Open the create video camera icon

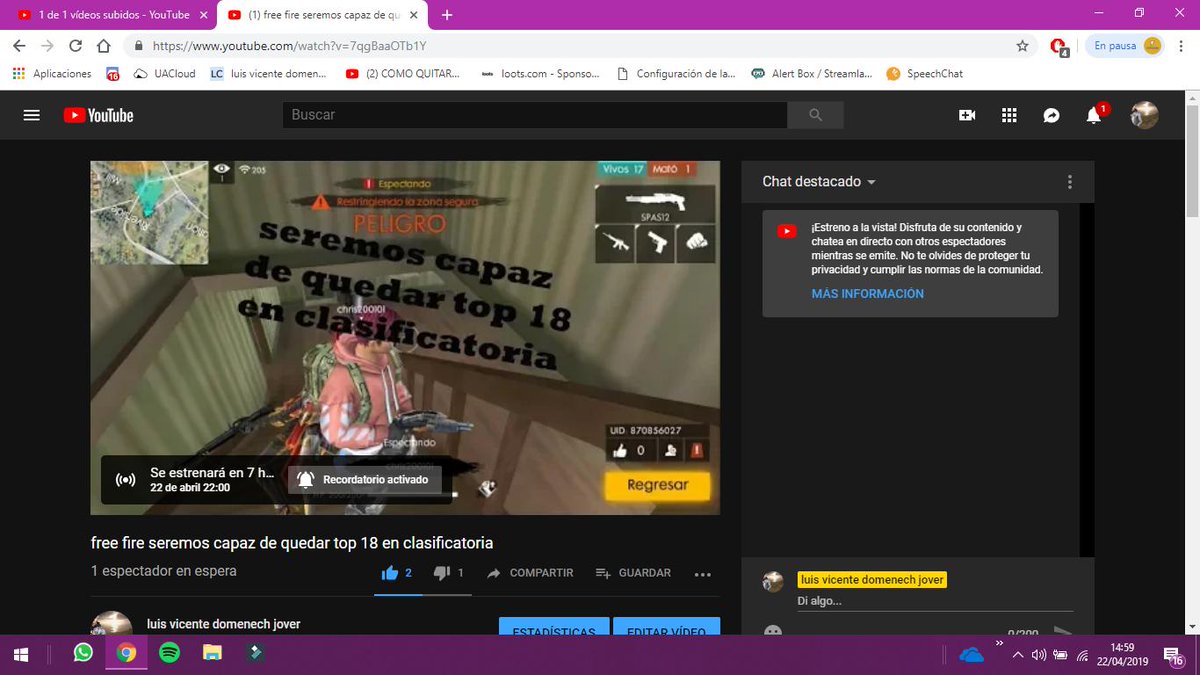pos(967,115)
